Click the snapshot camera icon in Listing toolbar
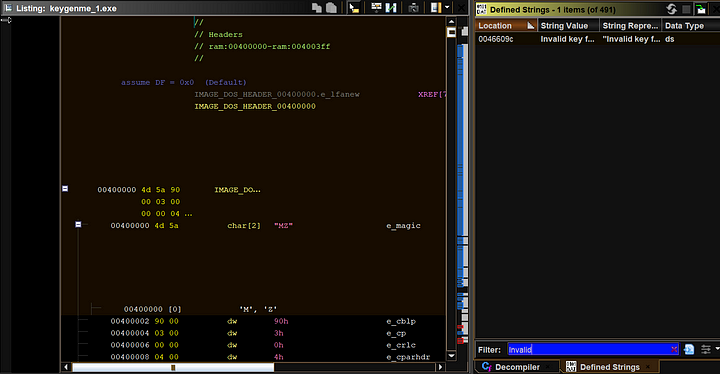This screenshot has height=374, width=720. click(x=413, y=8)
